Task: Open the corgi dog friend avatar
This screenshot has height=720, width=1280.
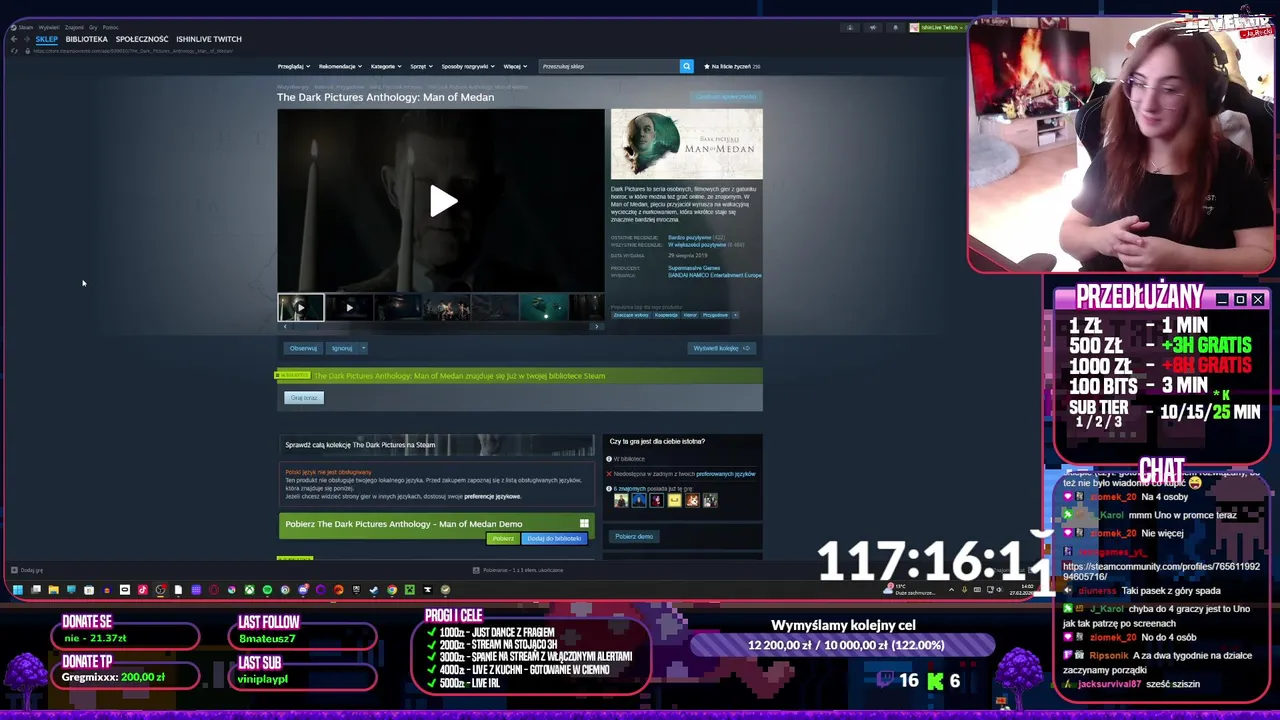Action: tap(692, 500)
